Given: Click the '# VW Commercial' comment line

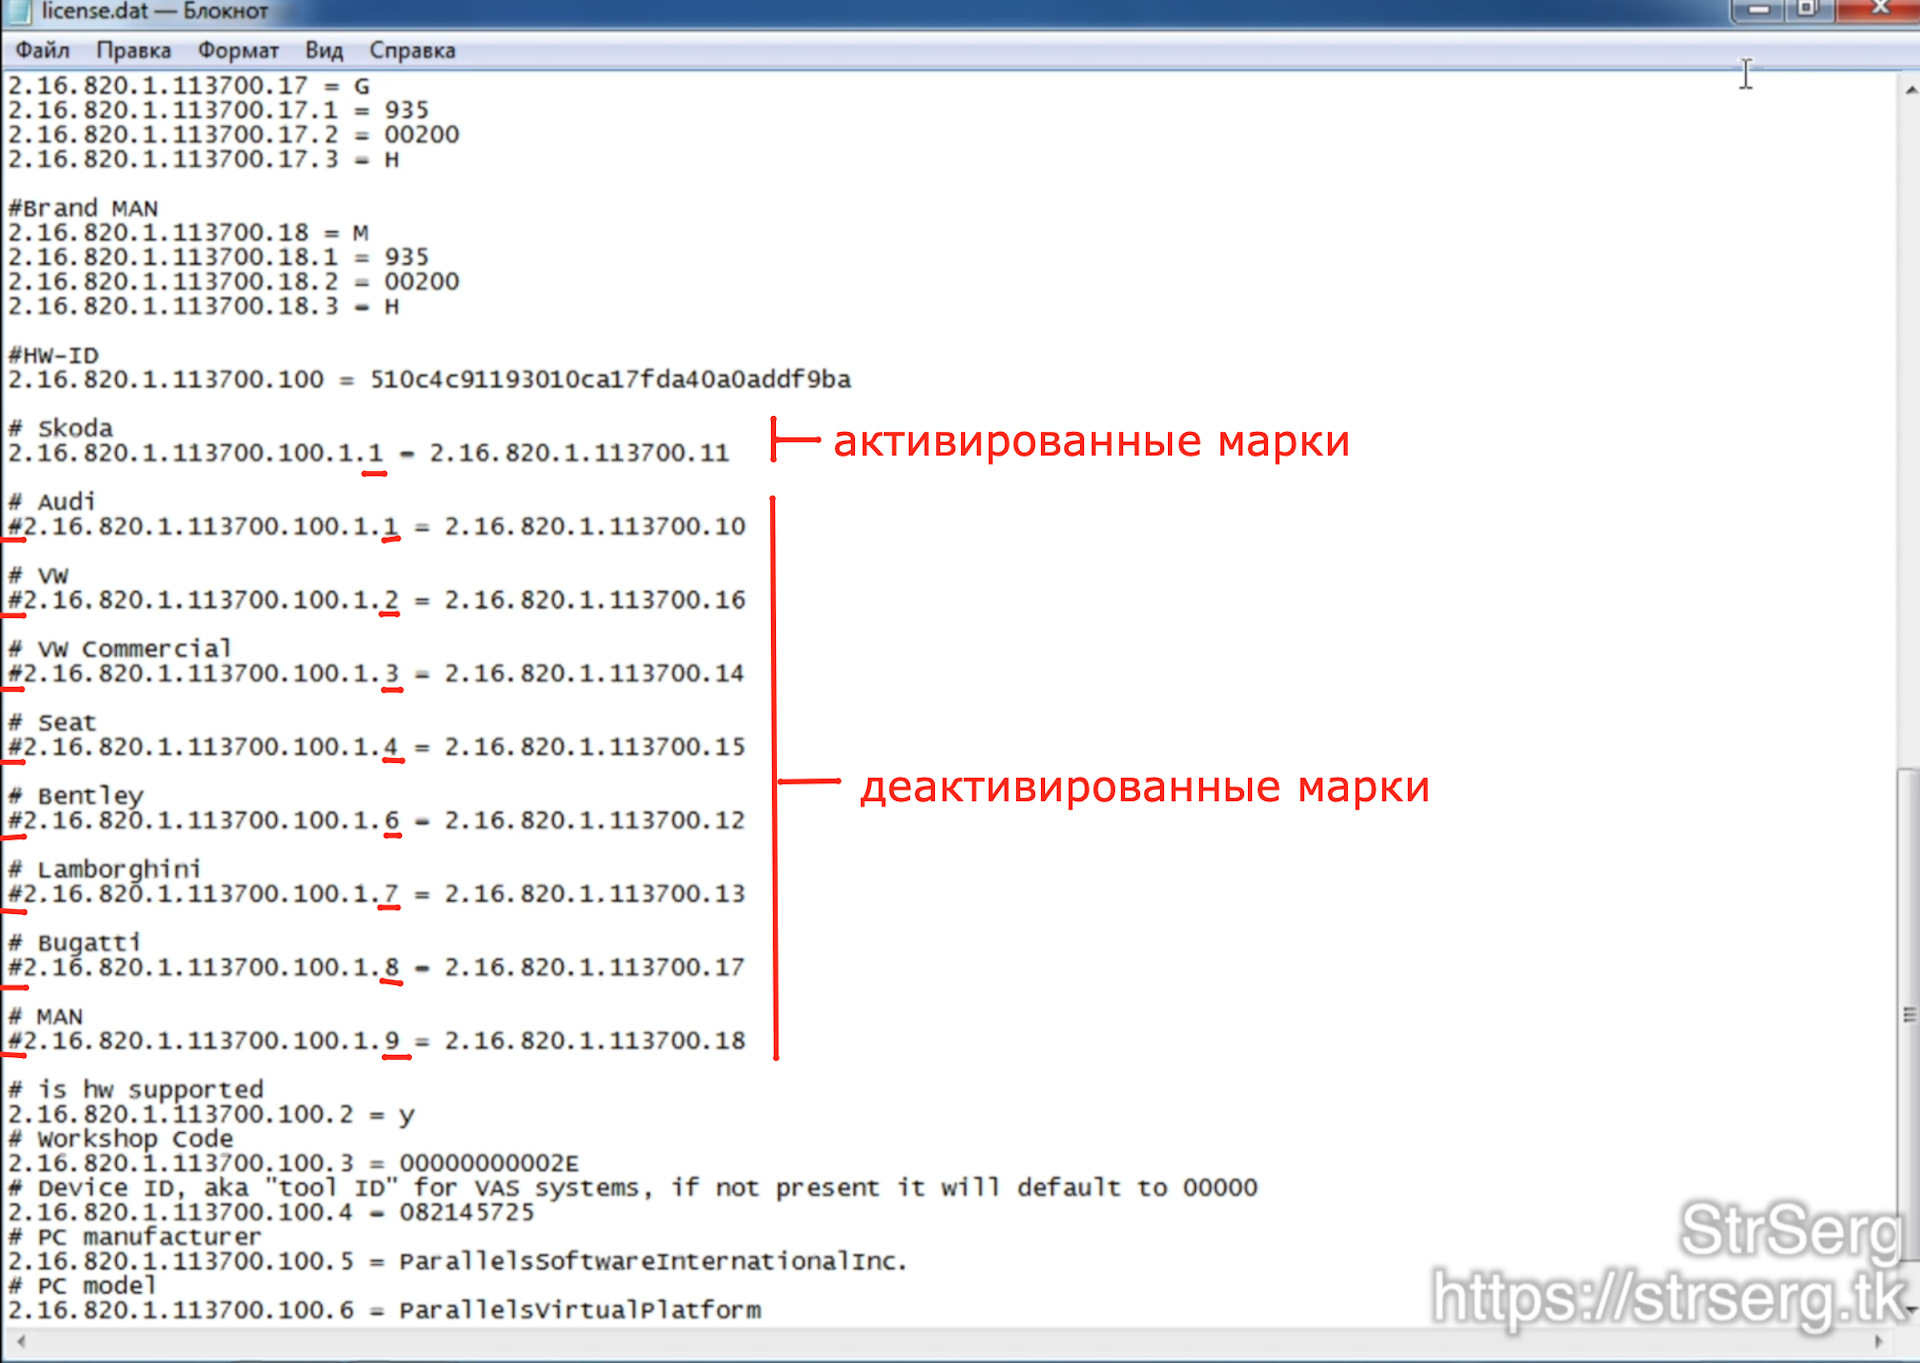Looking at the screenshot, I should coord(120,649).
